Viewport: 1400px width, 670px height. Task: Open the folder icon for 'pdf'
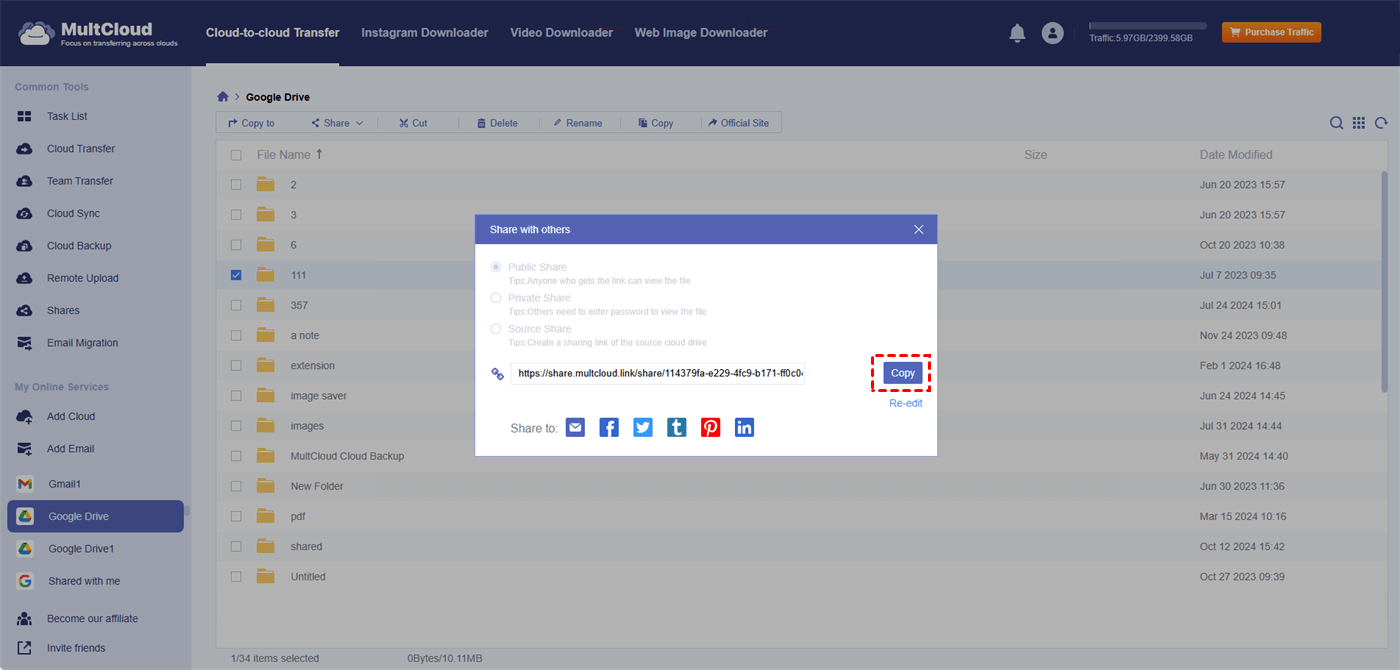265,516
